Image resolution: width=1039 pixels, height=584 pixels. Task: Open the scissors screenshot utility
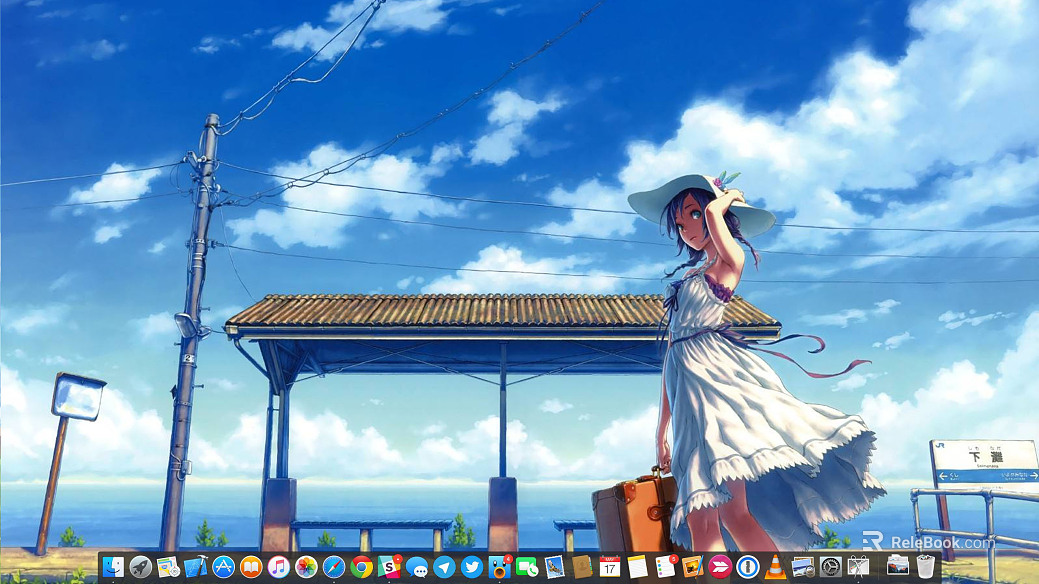[859, 567]
